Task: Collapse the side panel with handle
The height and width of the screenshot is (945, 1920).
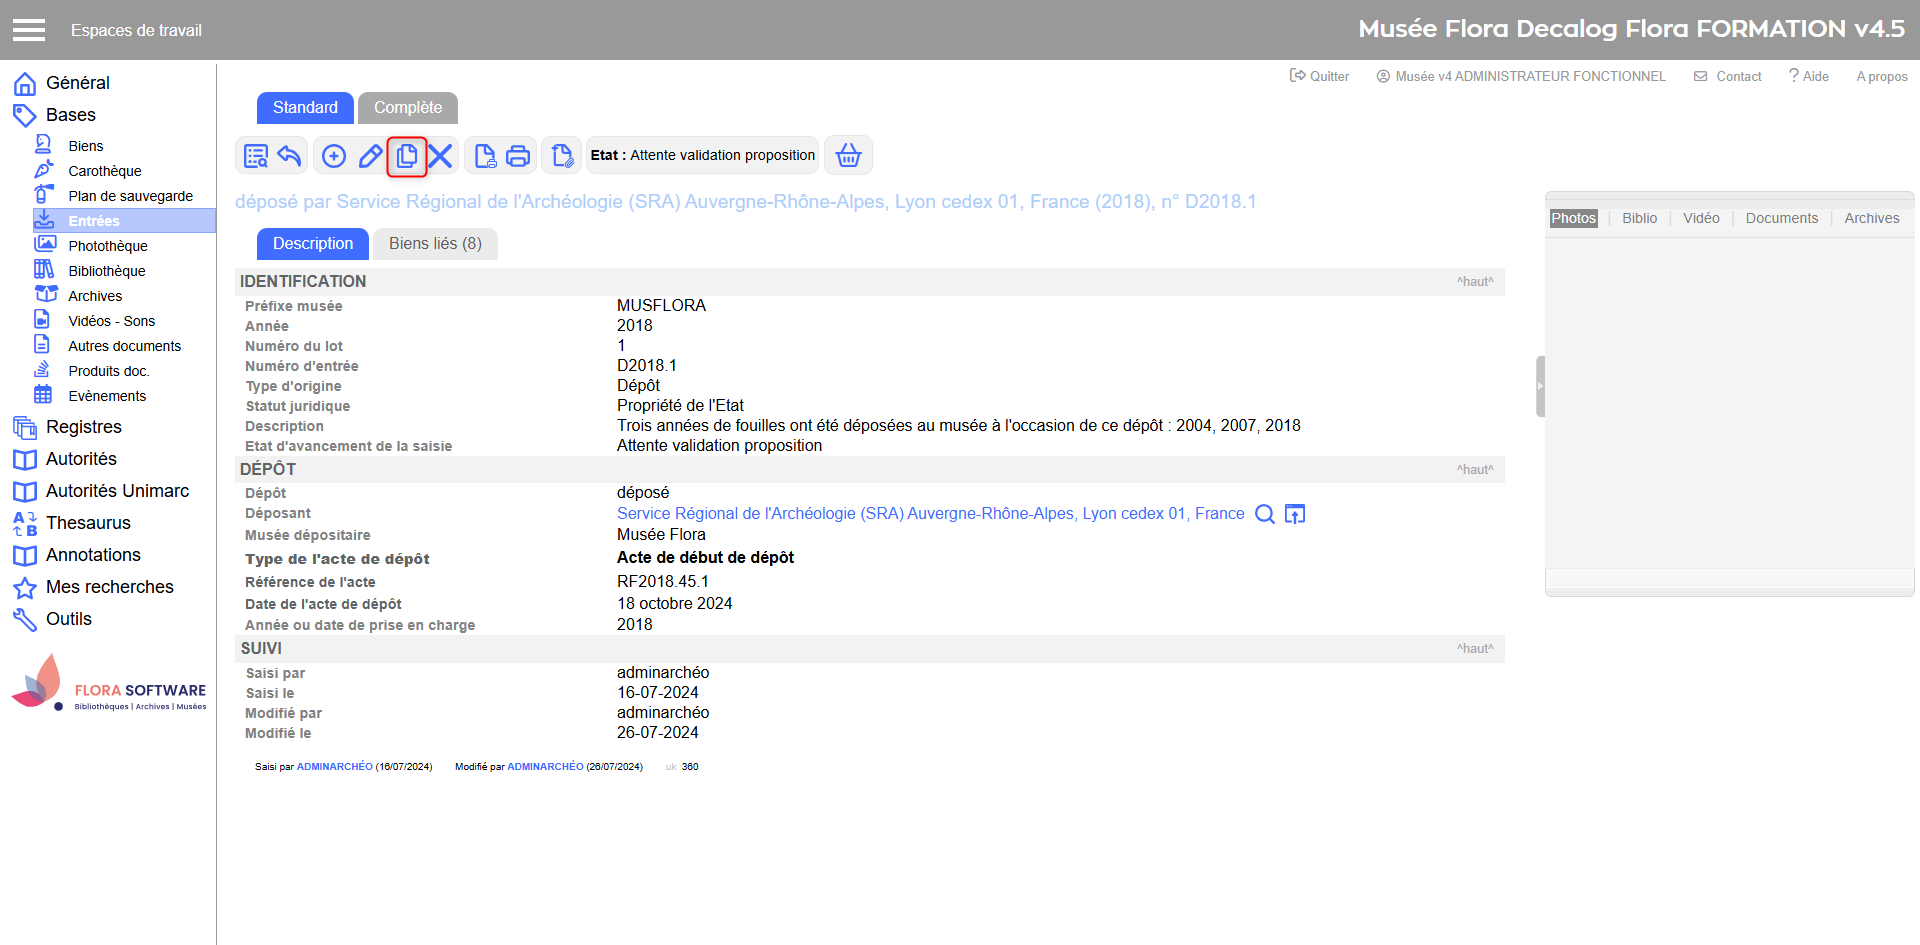Action: point(1540,386)
